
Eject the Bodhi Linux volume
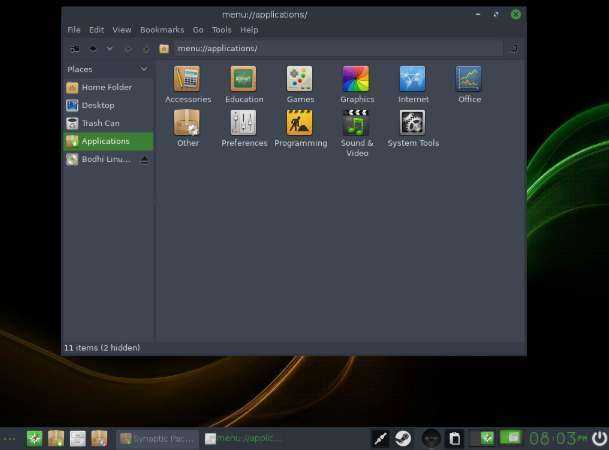144,160
